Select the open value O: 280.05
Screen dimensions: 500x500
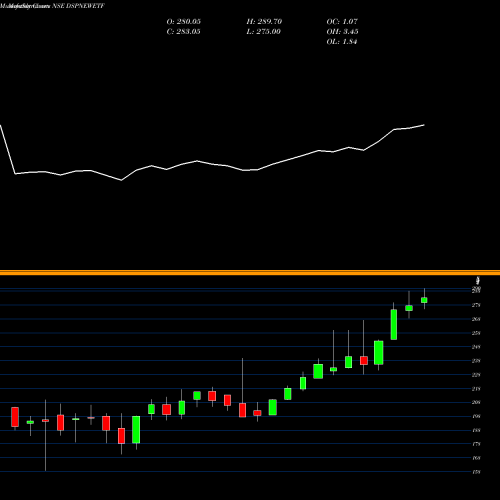pyautogui.click(x=184, y=22)
